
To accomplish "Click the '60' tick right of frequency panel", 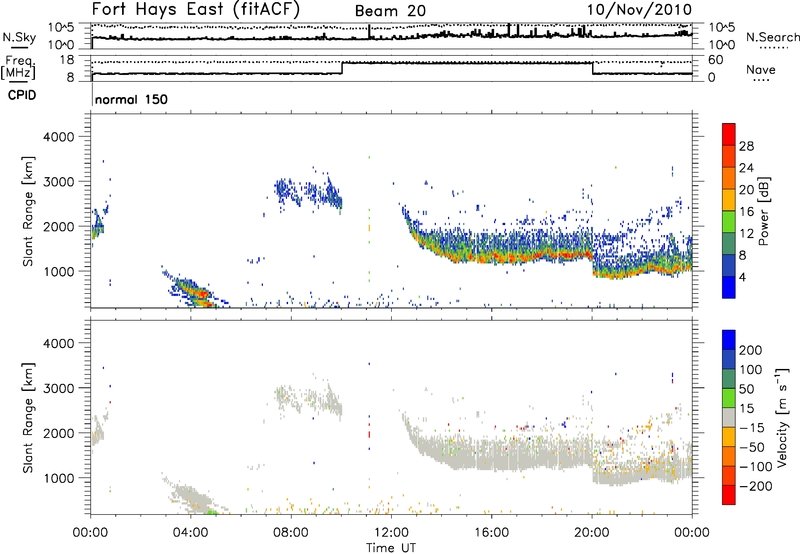I will (716, 60).
